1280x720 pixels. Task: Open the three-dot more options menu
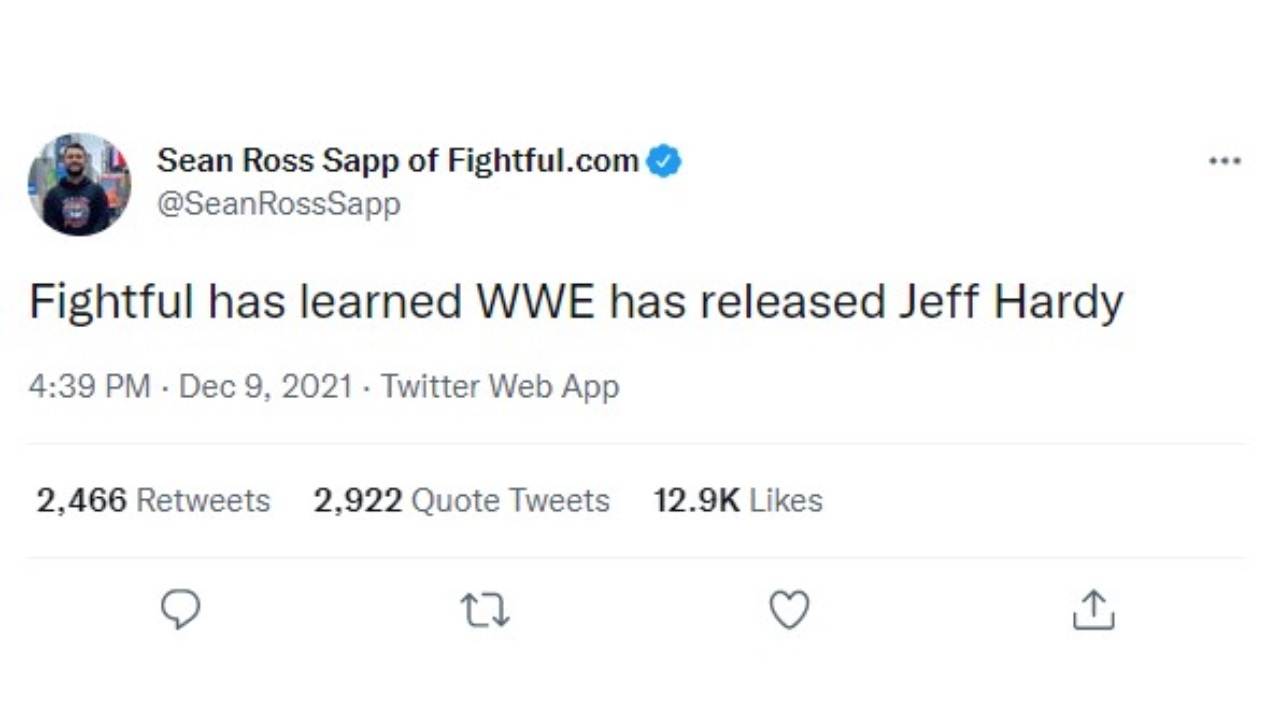(1224, 161)
